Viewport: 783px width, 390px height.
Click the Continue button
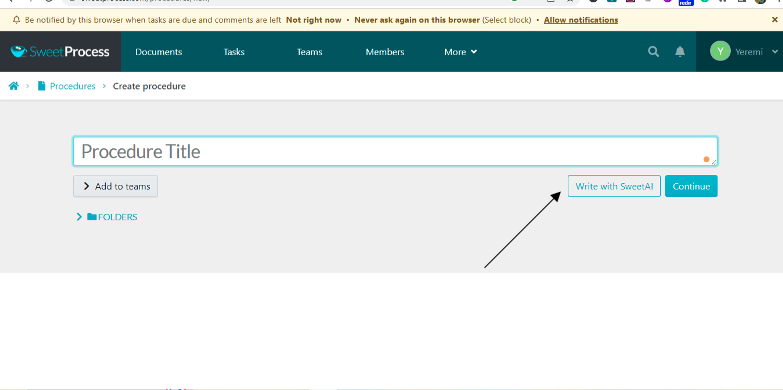691,186
